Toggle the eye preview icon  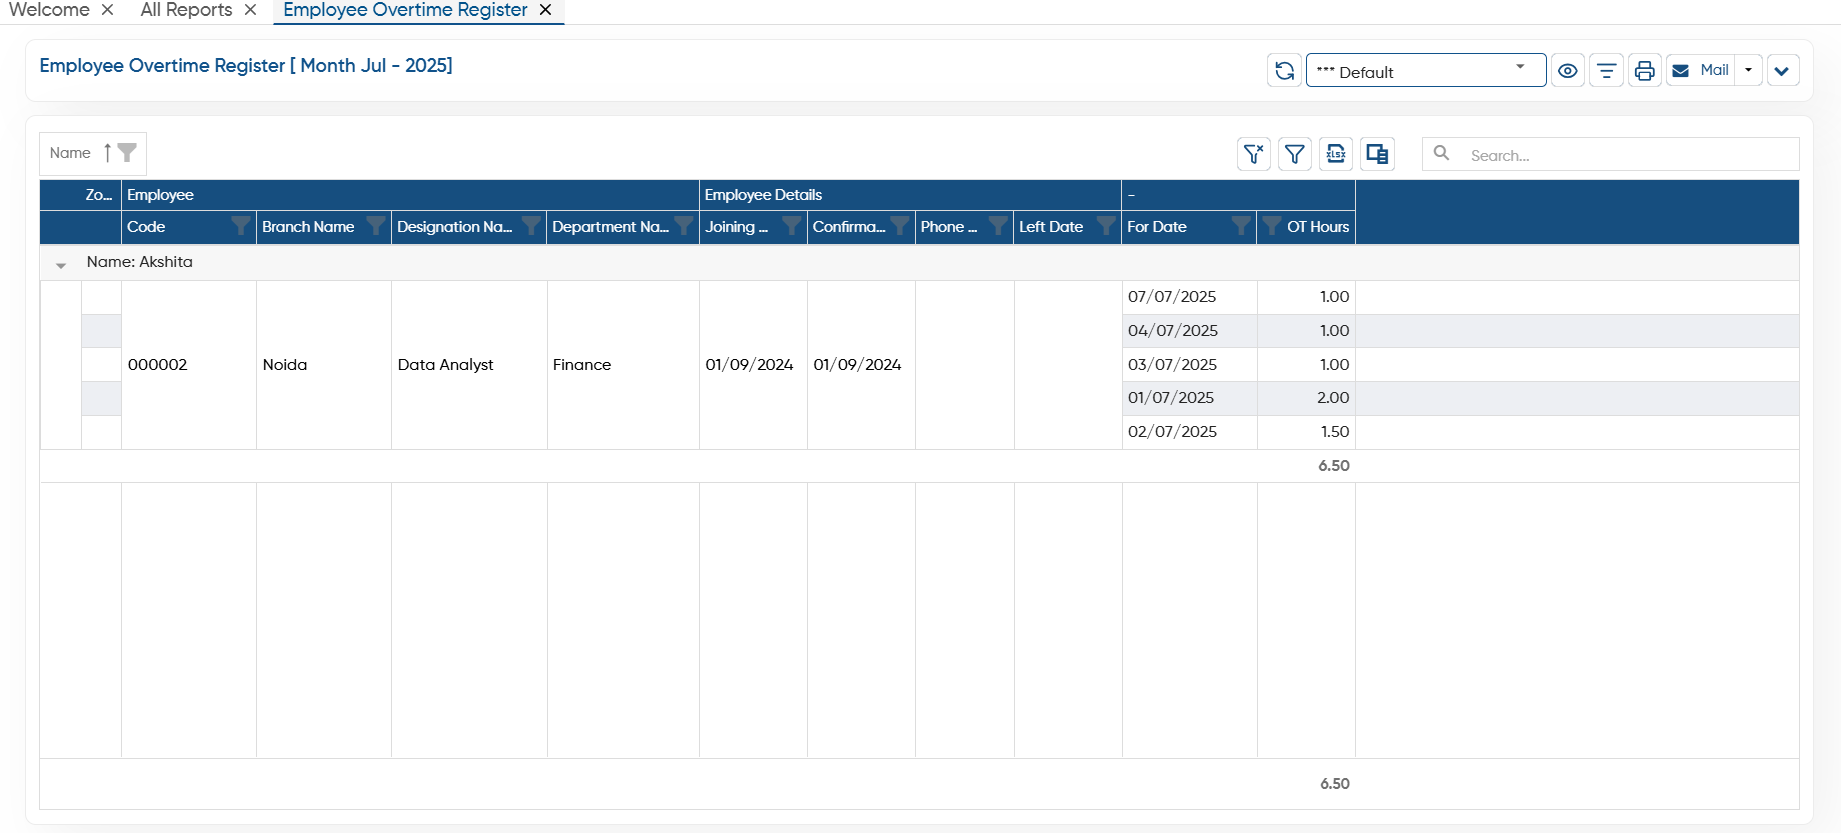(x=1568, y=71)
